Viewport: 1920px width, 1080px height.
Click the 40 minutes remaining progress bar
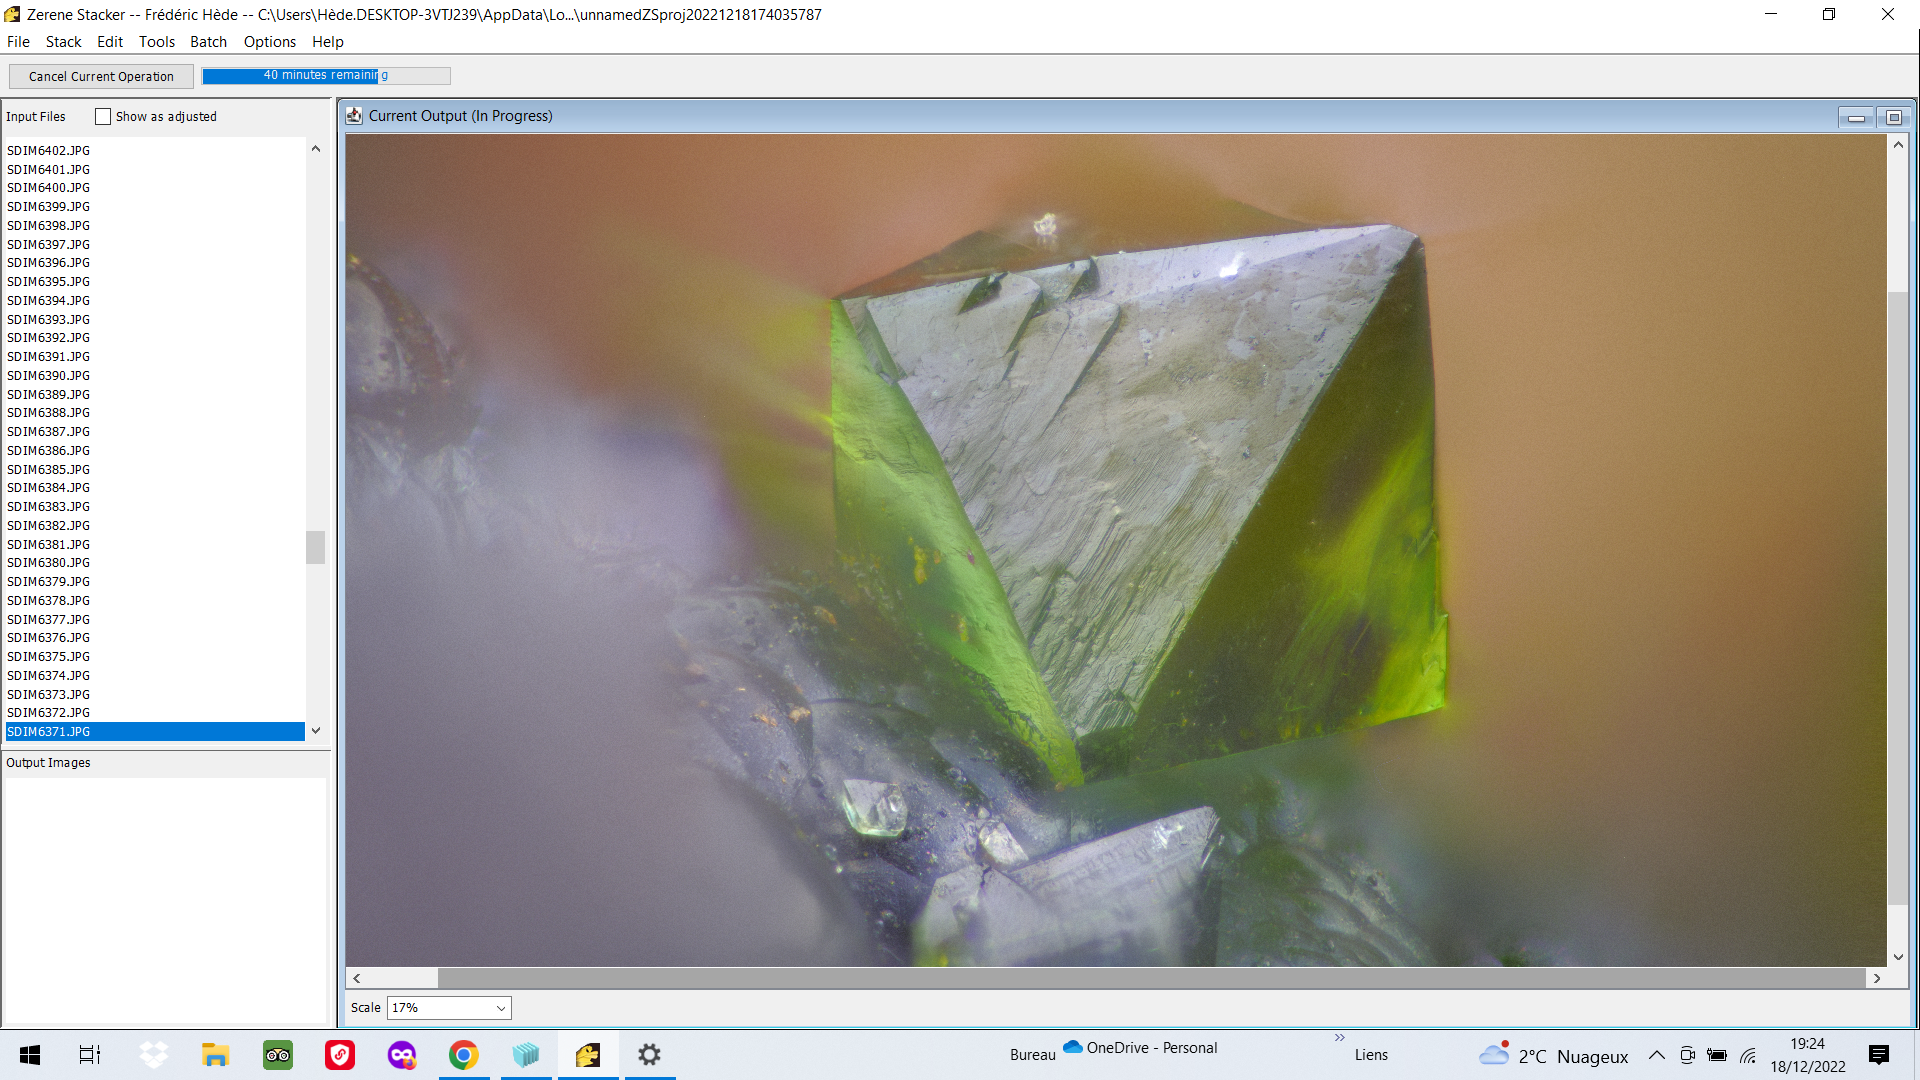(x=326, y=76)
